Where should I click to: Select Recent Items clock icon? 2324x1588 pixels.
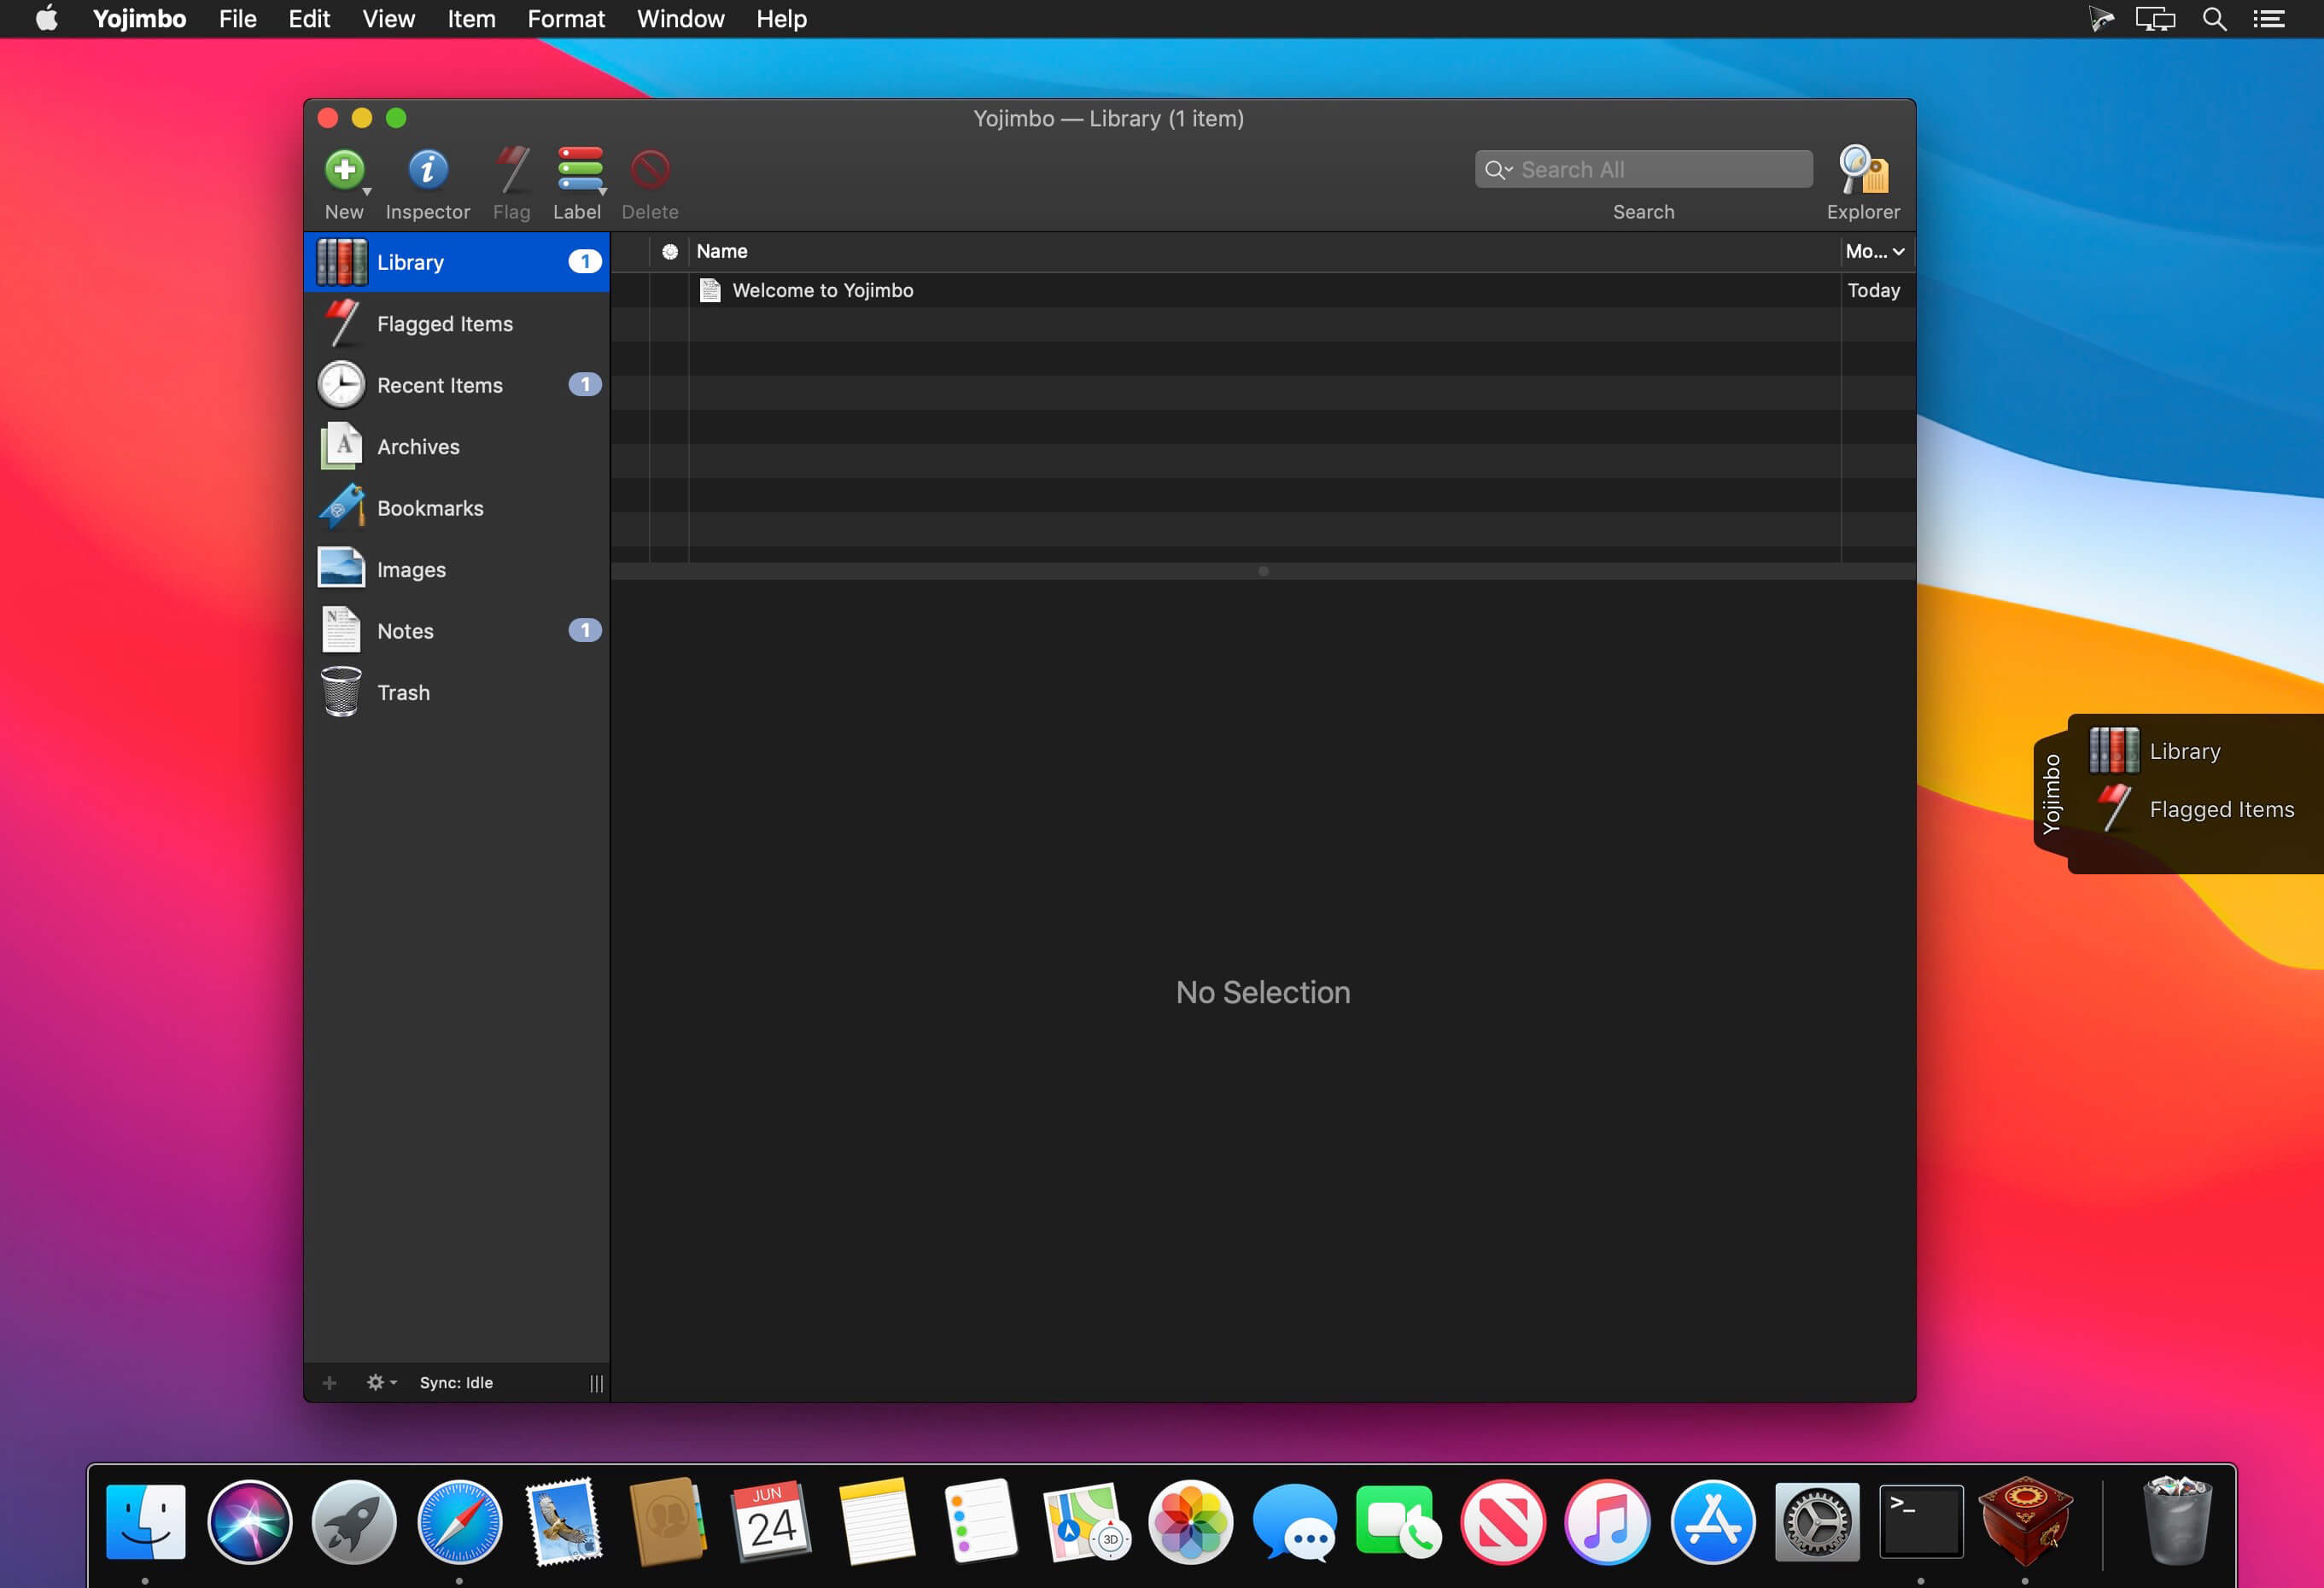[341, 385]
